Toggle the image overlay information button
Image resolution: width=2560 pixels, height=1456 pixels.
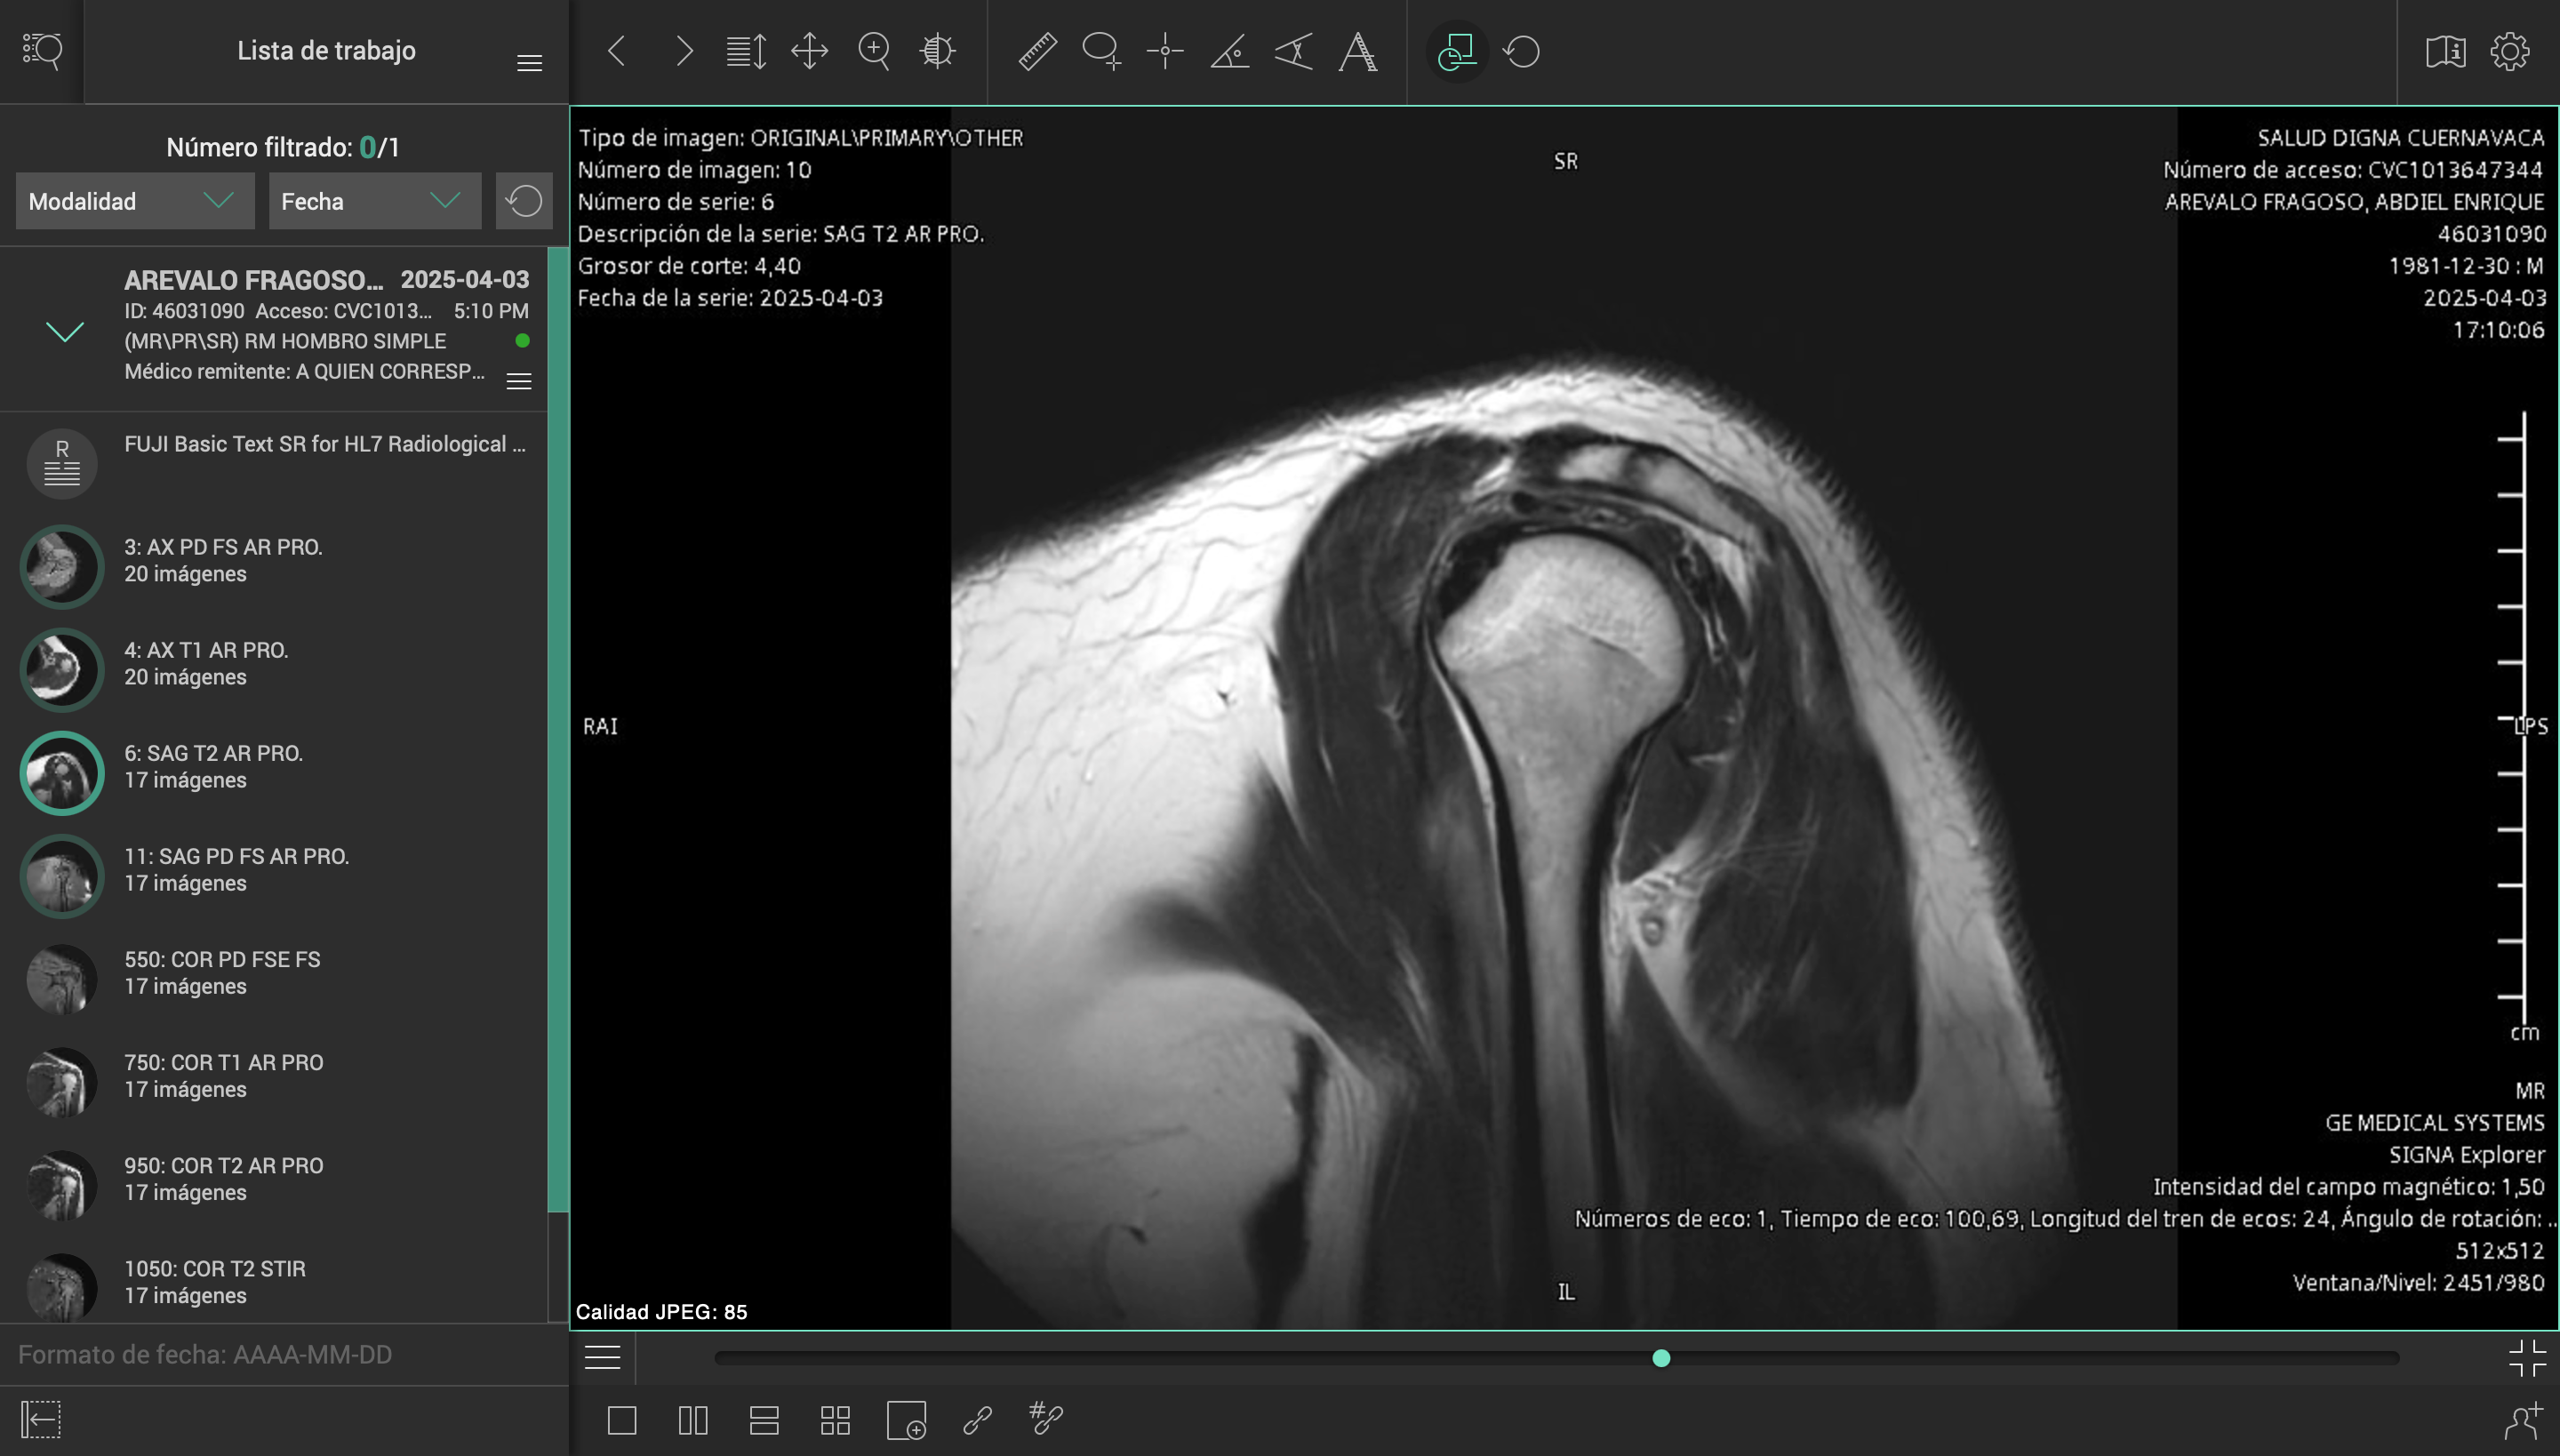pyautogui.click(x=1457, y=51)
